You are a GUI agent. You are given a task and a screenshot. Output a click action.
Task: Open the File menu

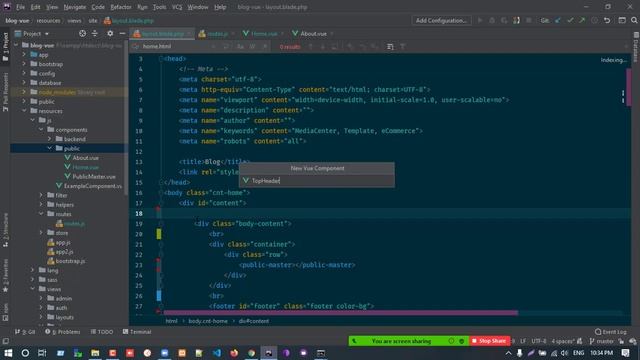20,7
